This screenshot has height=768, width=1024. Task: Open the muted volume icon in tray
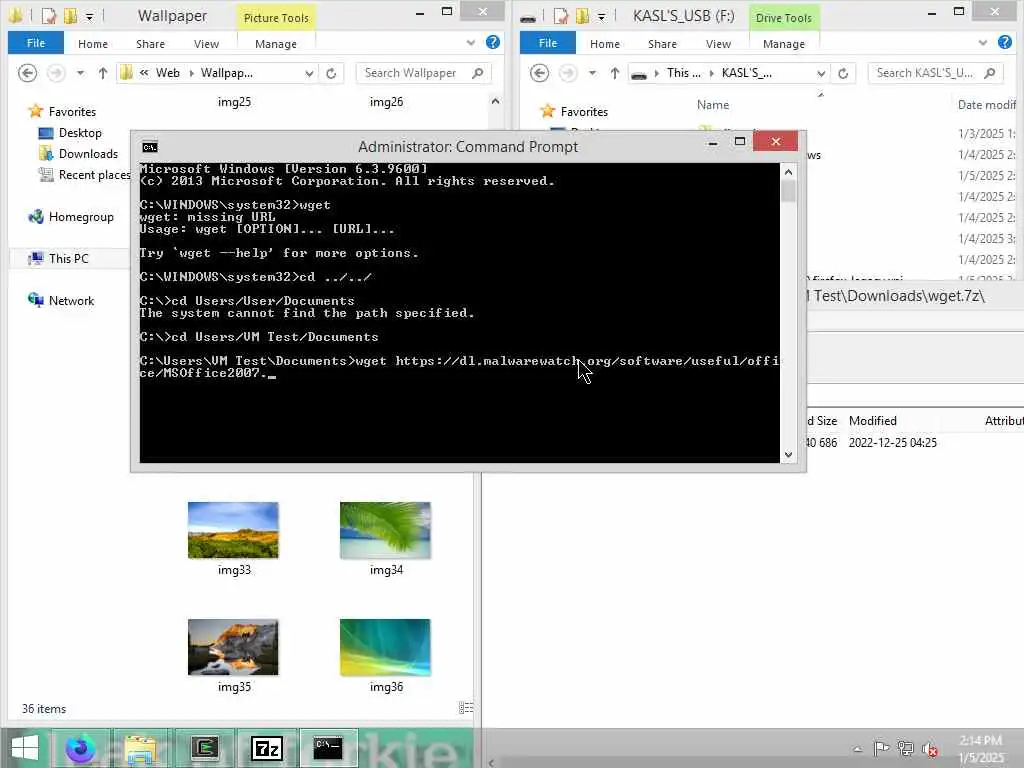coord(929,749)
